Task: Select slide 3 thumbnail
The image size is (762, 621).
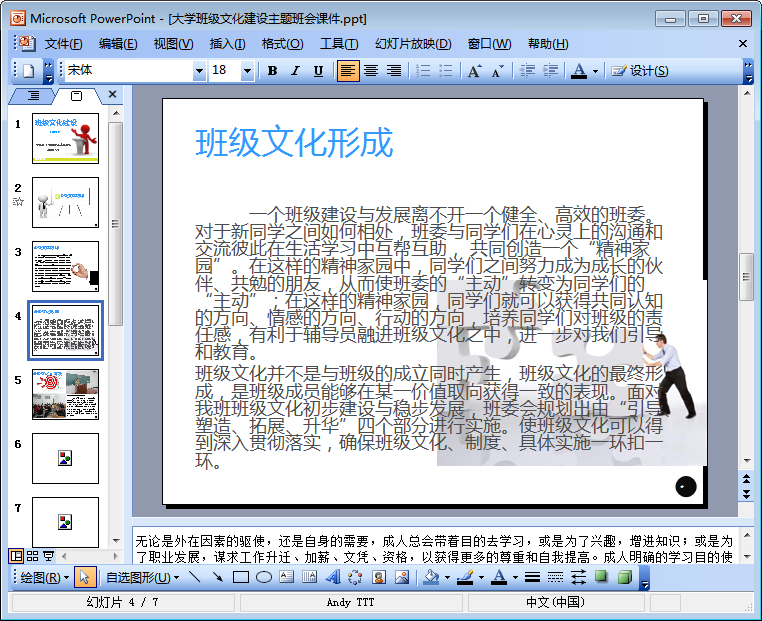Action: [x=65, y=266]
